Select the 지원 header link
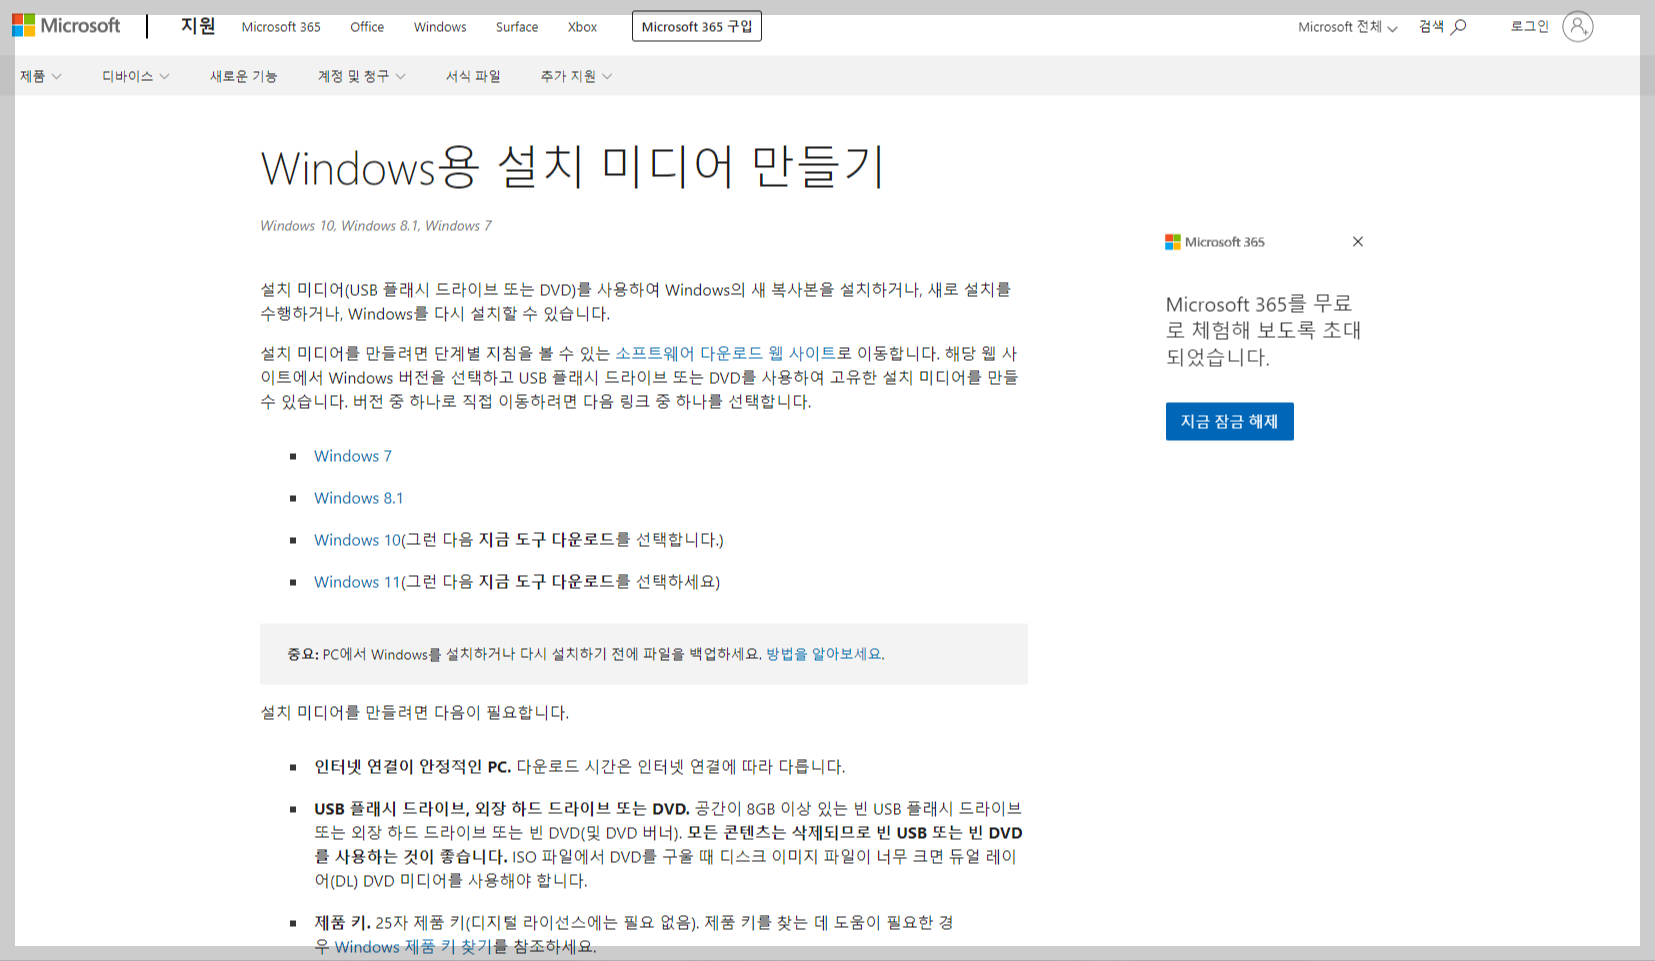Screen dimensions: 1655x961 tap(198, 26)
